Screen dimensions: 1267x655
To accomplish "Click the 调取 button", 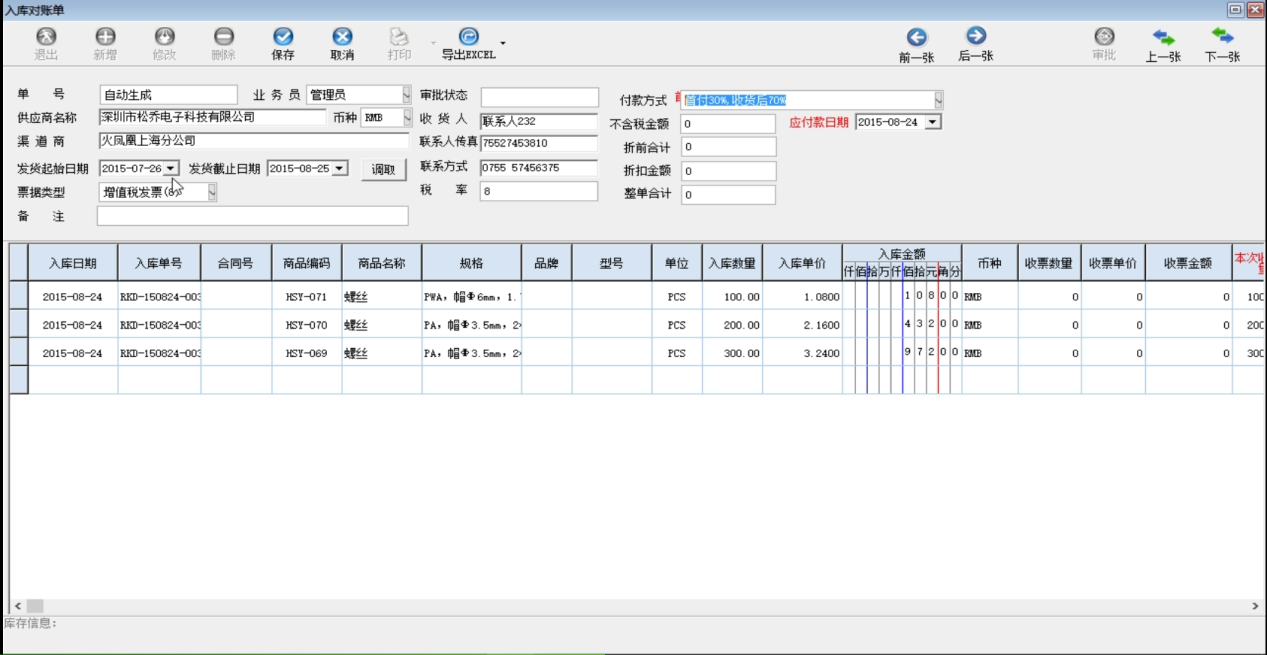I will click(383, 170).
